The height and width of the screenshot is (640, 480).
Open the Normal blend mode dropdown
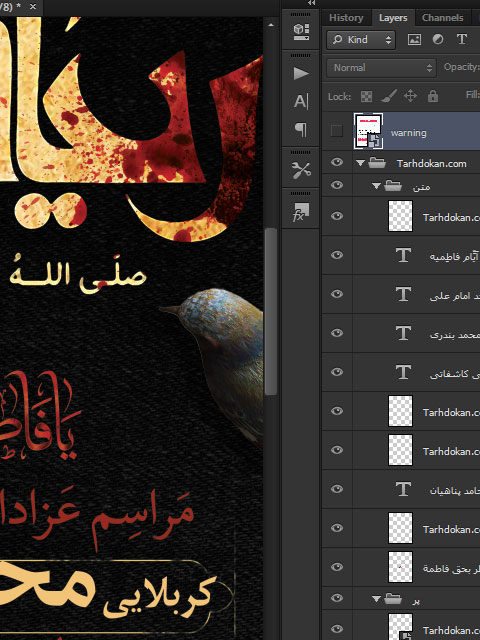(382, 68)
